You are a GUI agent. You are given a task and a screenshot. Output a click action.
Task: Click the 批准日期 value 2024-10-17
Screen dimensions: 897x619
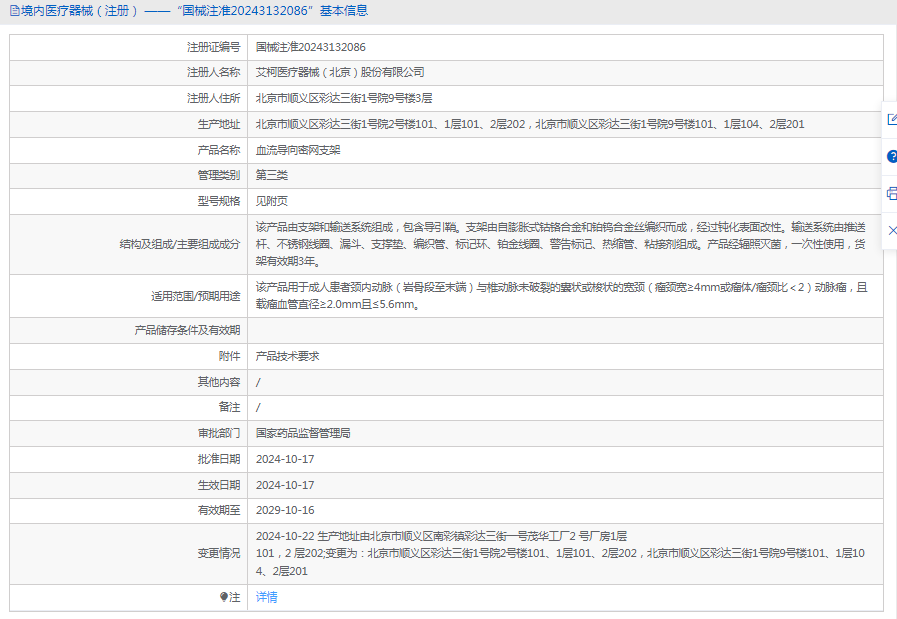pyautogui.click(x=285, y=459)
